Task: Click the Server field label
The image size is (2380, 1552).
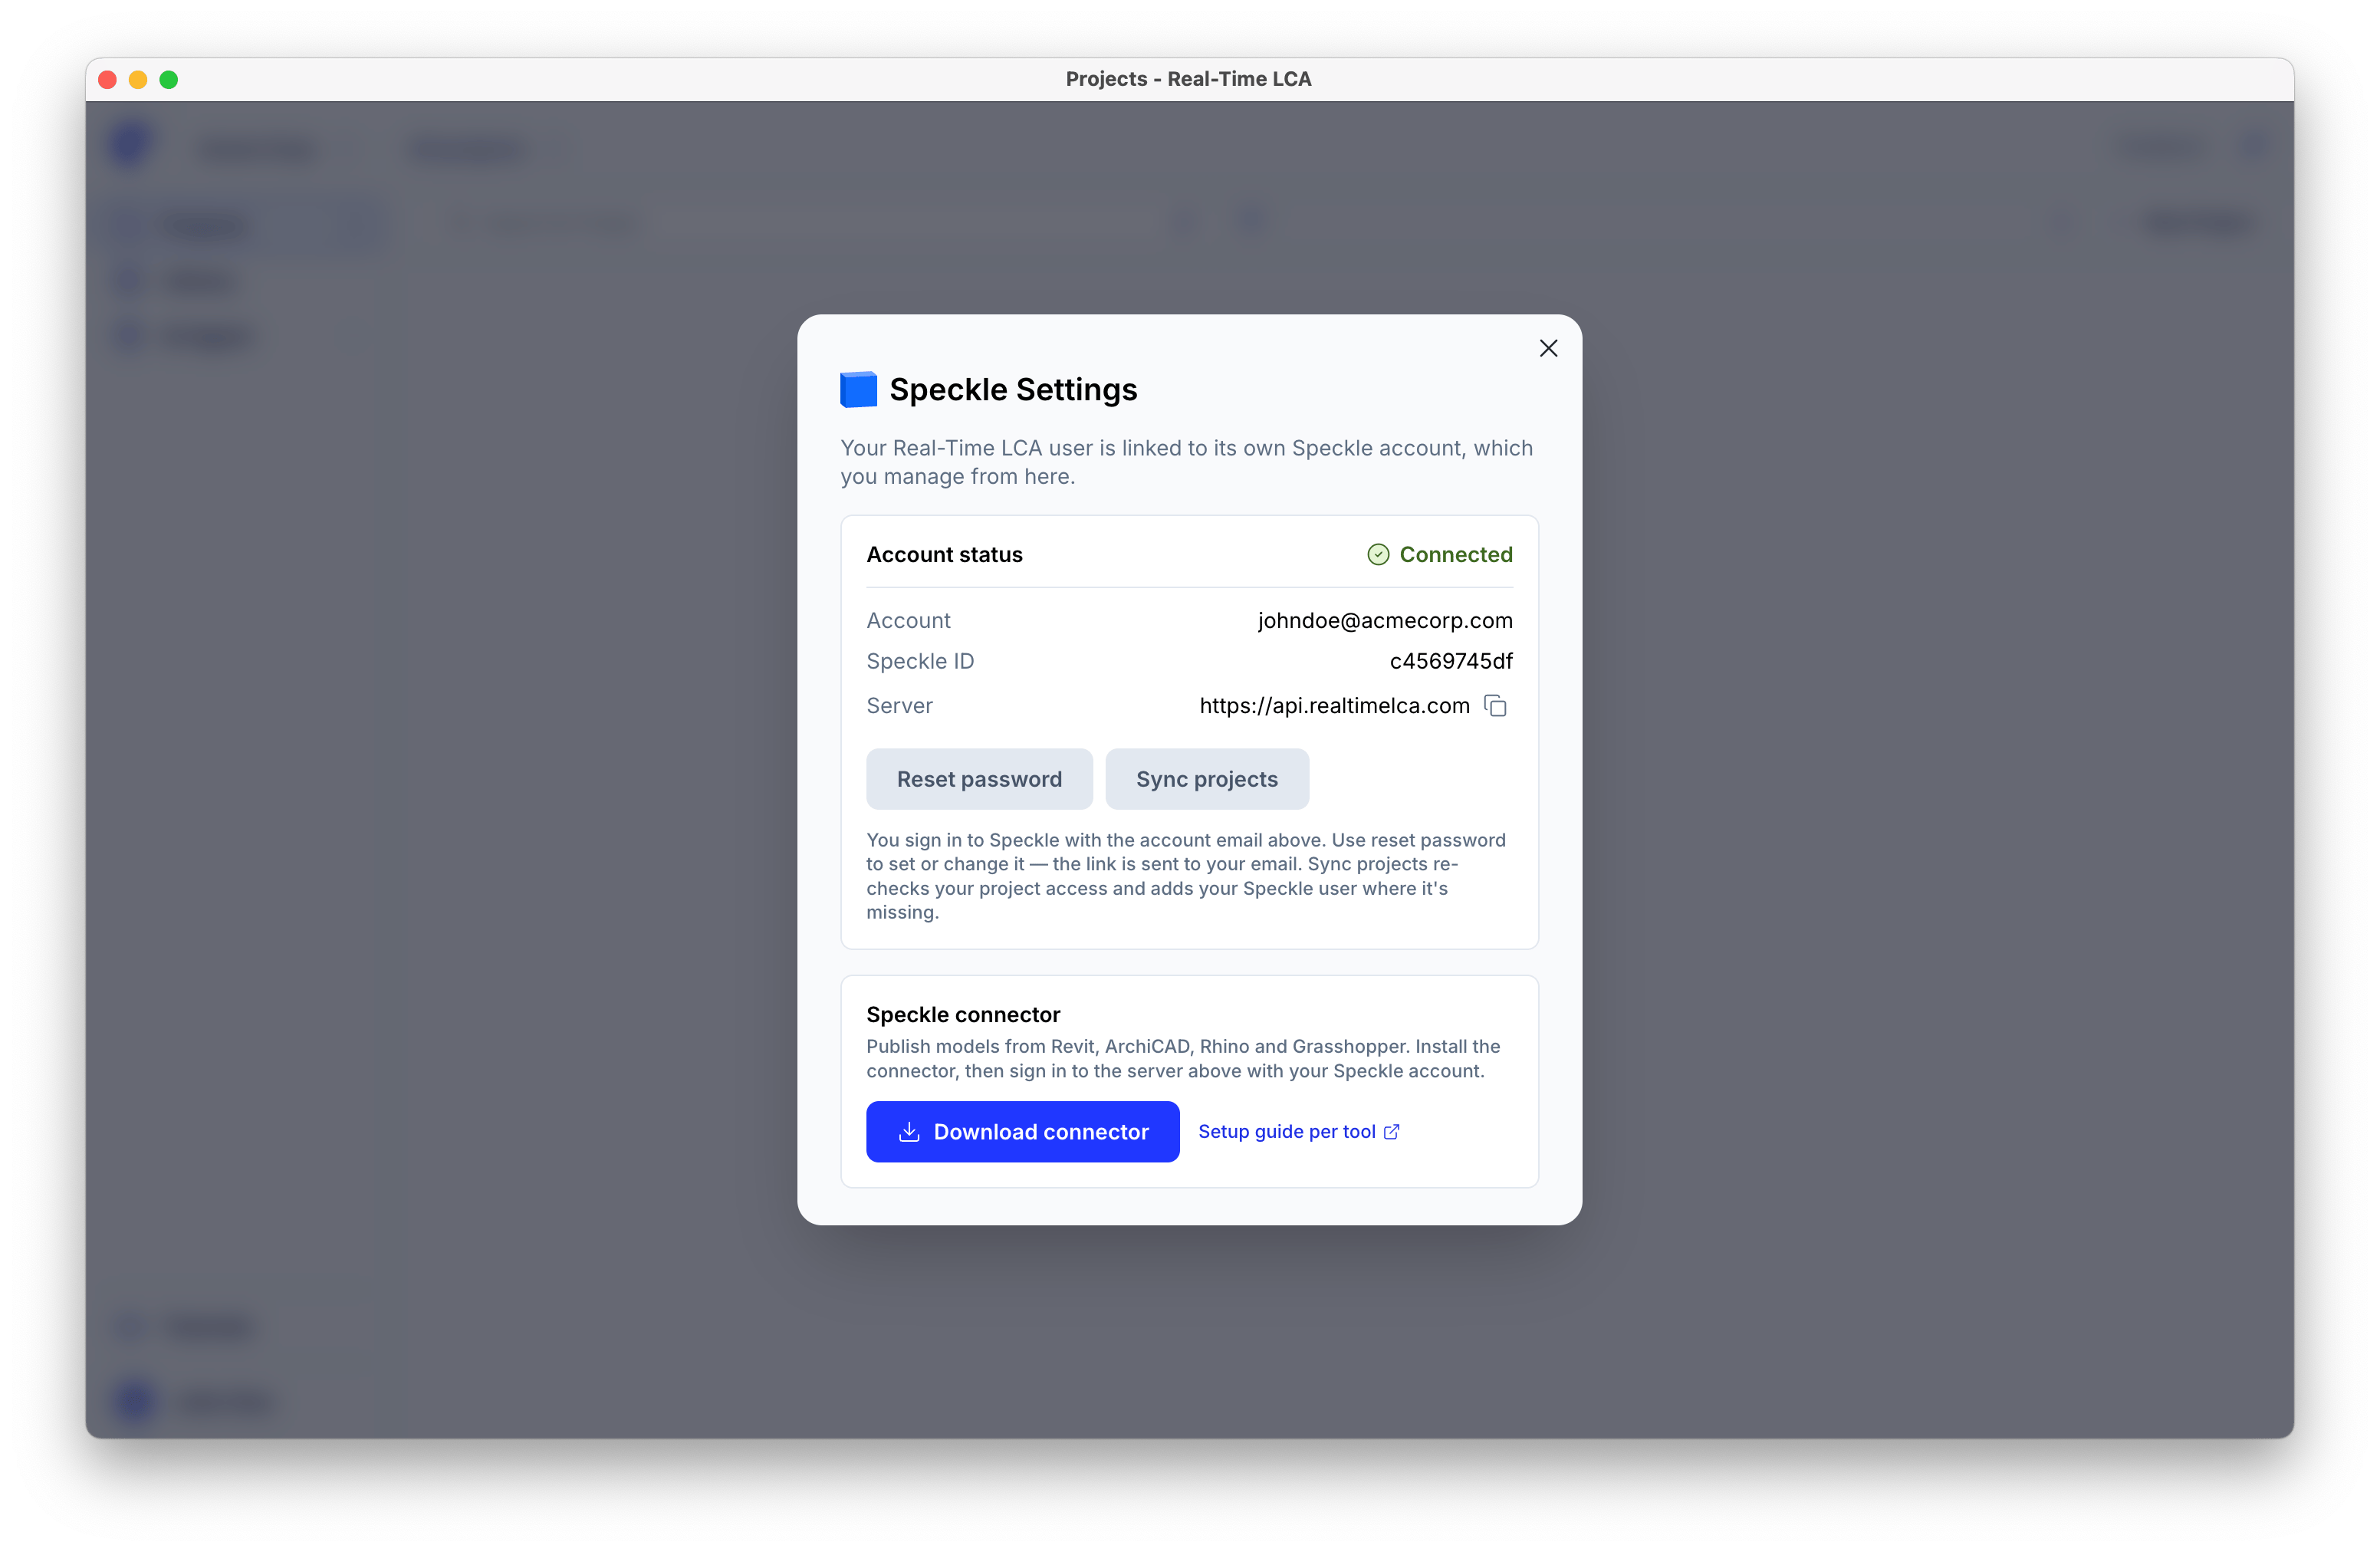Action: coord(899,706)
